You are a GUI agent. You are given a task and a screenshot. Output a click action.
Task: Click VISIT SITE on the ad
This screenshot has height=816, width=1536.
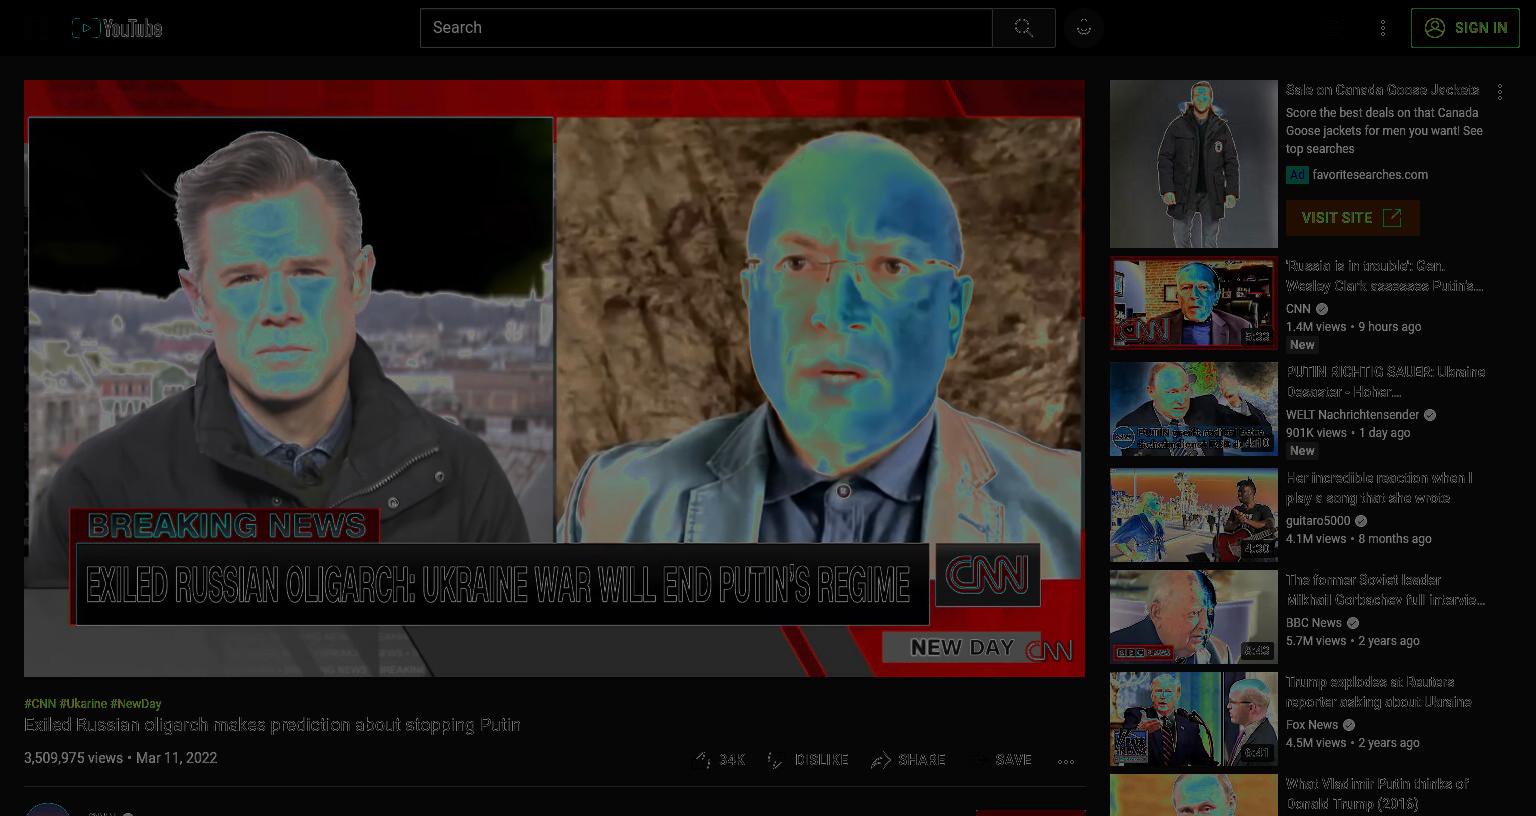click(x=1352, y=218)
